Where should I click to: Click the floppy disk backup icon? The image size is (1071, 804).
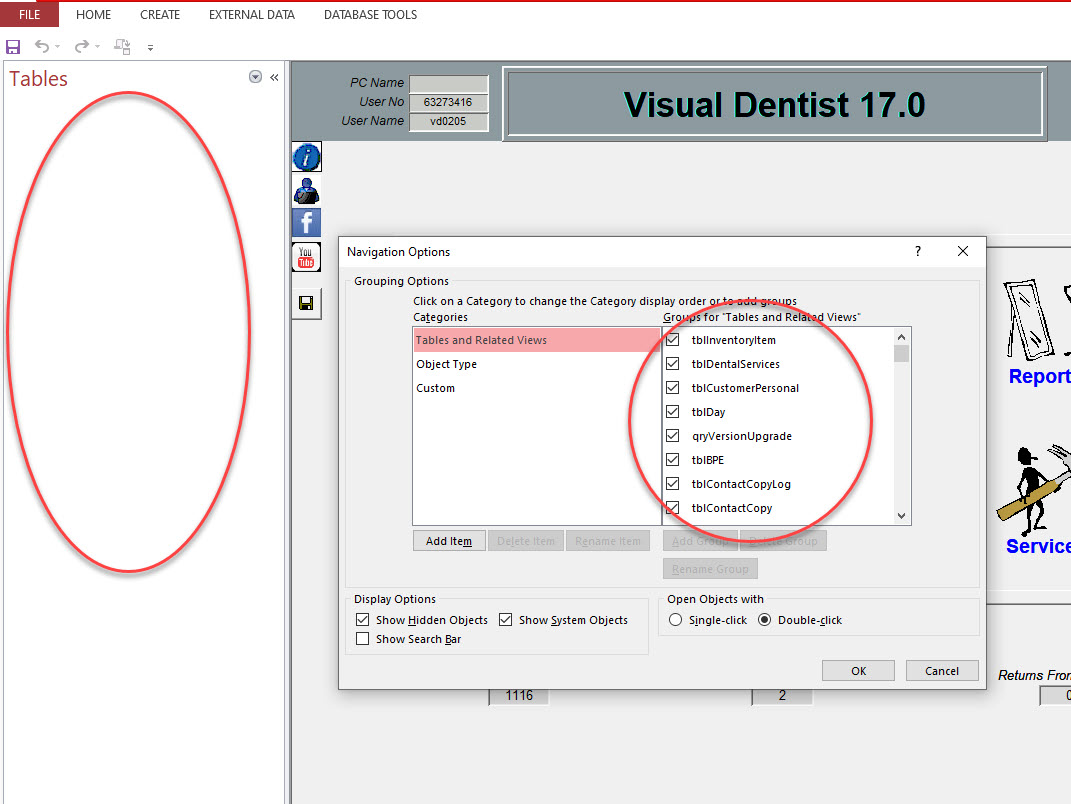pos(306,303)
